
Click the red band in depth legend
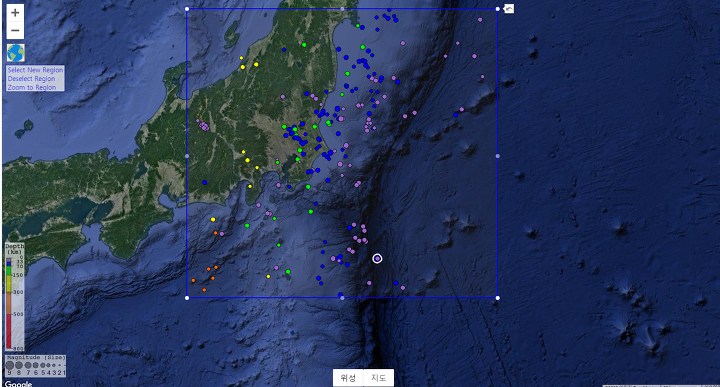click(x=9, y=331)
